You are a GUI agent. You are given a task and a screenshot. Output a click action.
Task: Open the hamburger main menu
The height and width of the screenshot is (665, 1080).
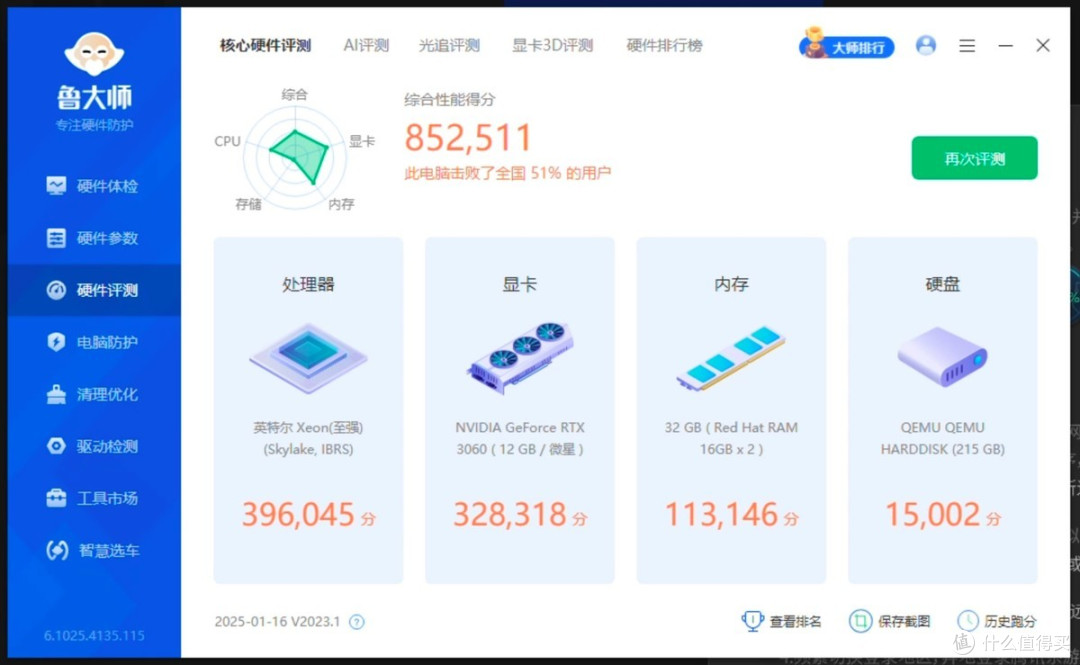(x=967, y=45)
